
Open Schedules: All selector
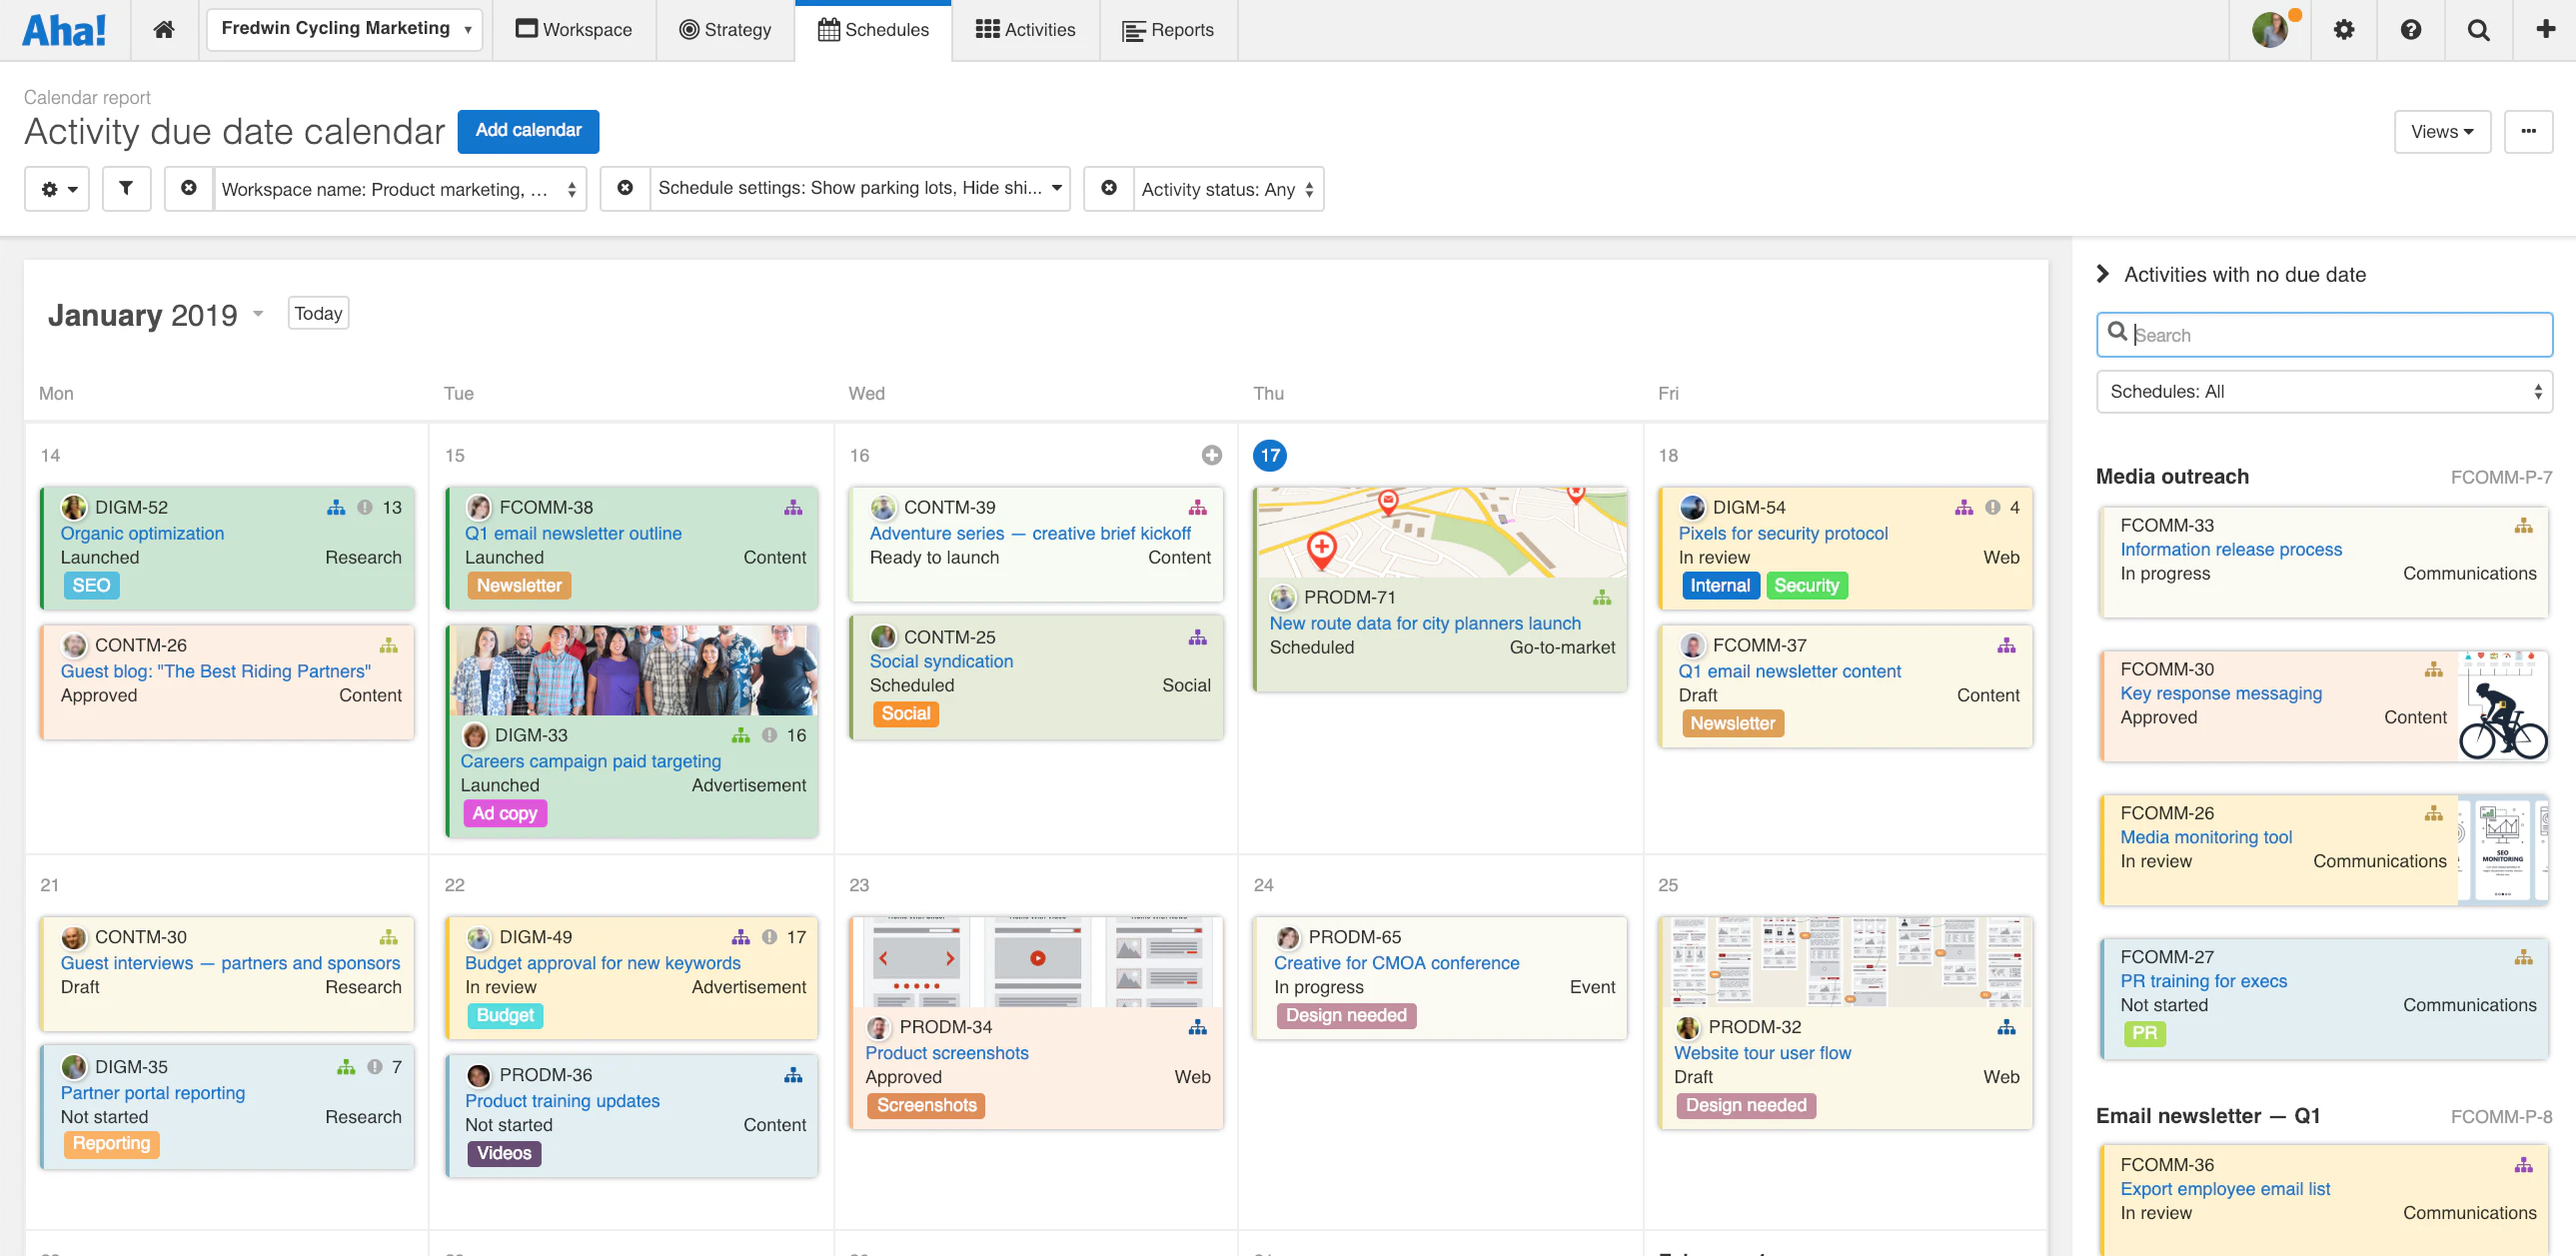click(2323, 391)
